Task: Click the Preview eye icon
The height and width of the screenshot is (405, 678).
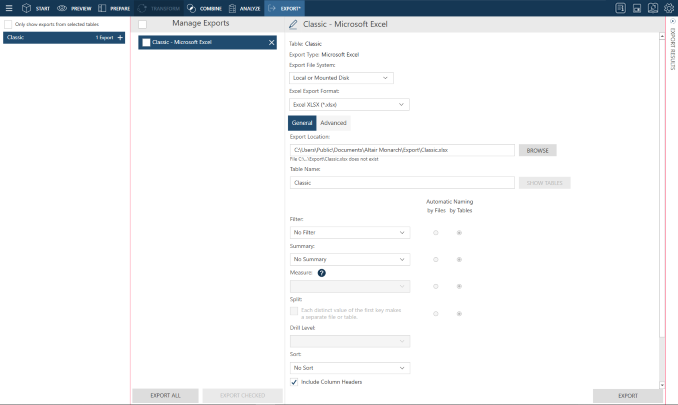Action: pos(62,8)
